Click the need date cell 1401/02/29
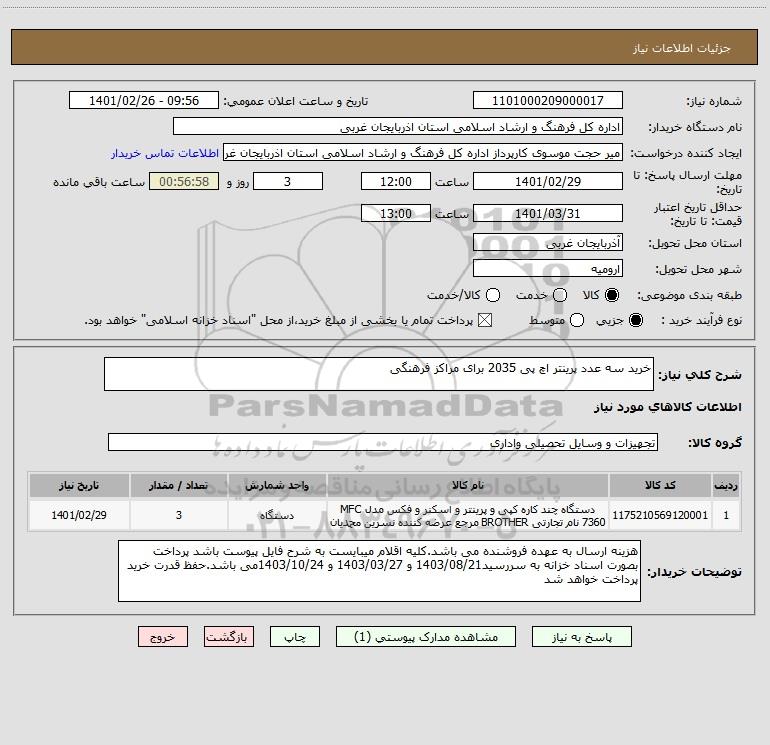This screenshot has height=745, width=770. click(79, 515)
